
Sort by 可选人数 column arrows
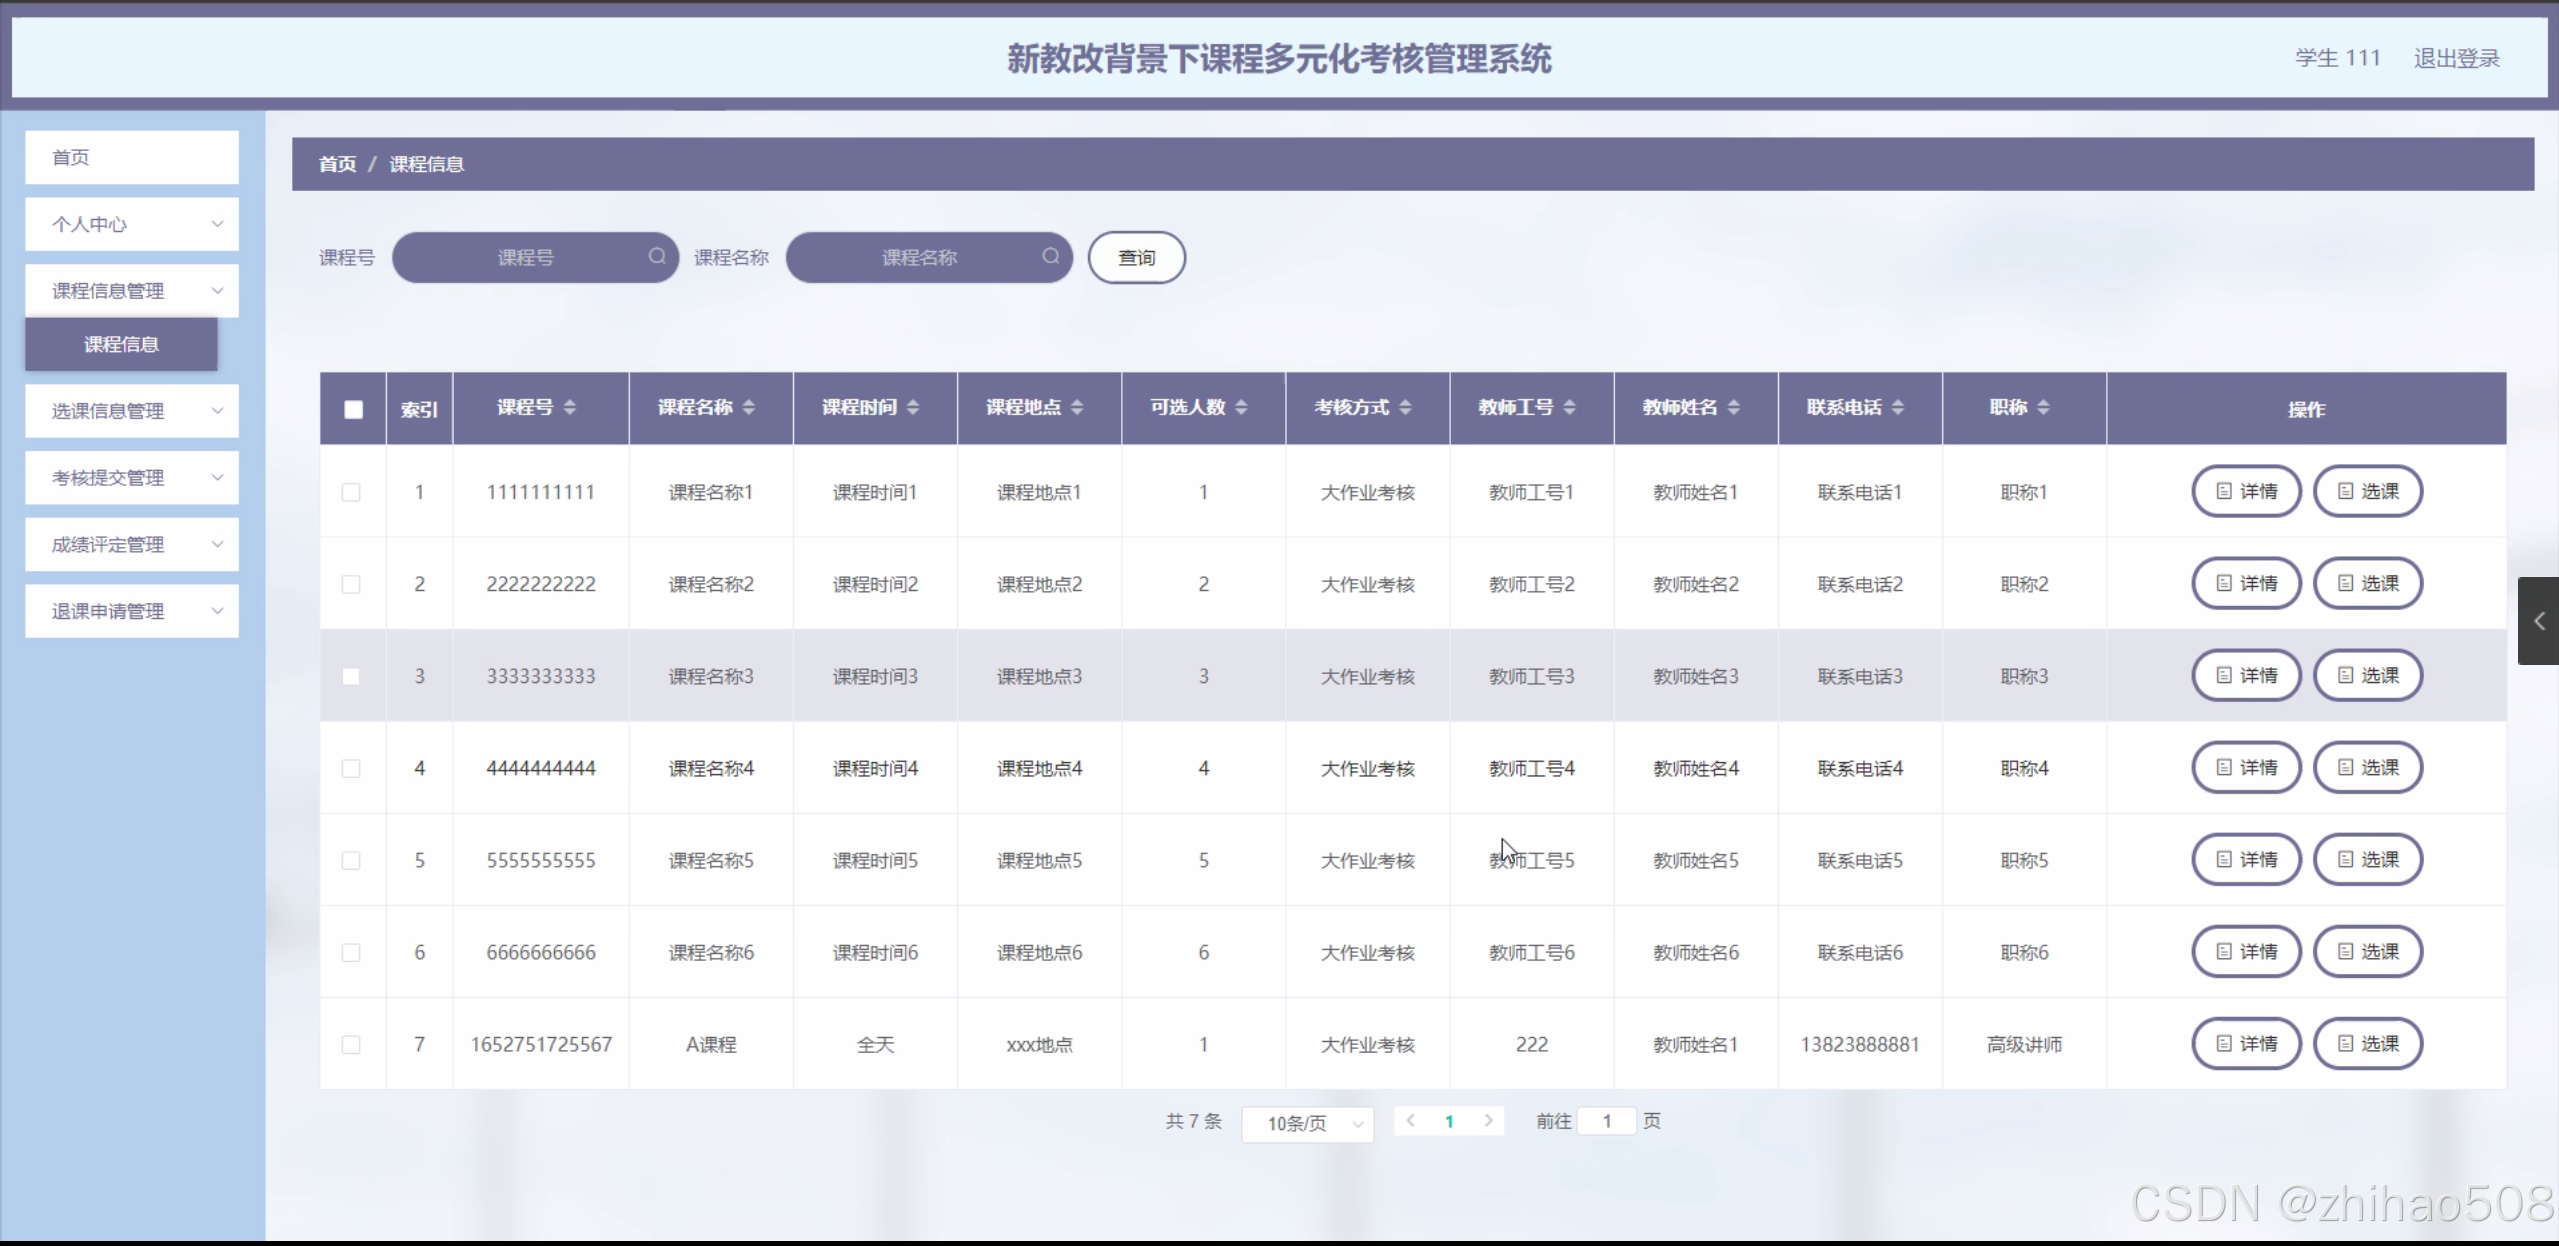[1241, 407]
